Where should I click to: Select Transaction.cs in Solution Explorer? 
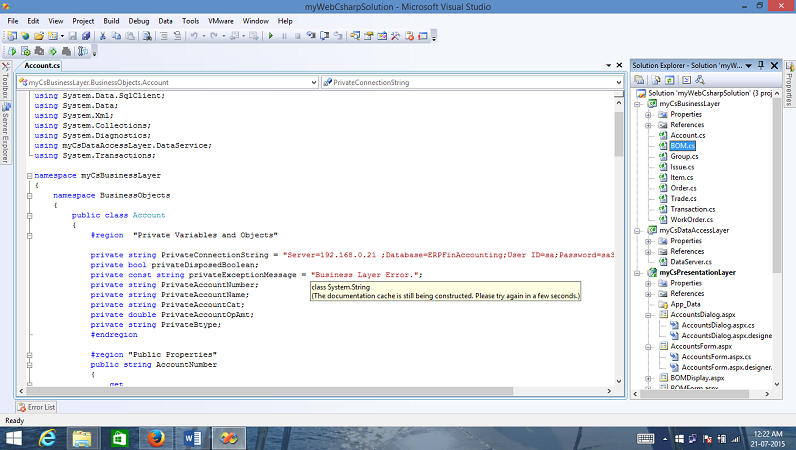[x=692, y=209]
